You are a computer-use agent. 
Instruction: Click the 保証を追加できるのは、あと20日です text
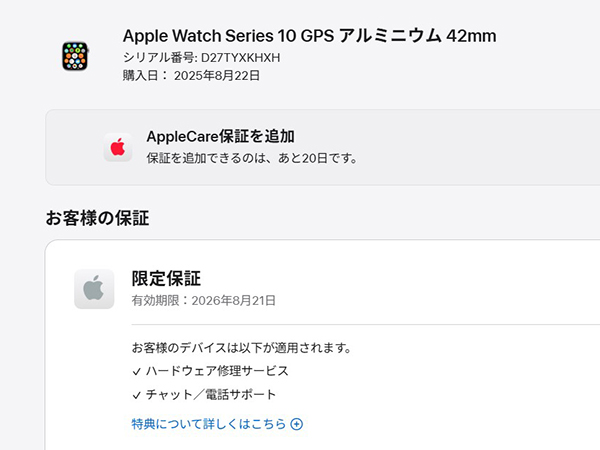coord(252,158)
